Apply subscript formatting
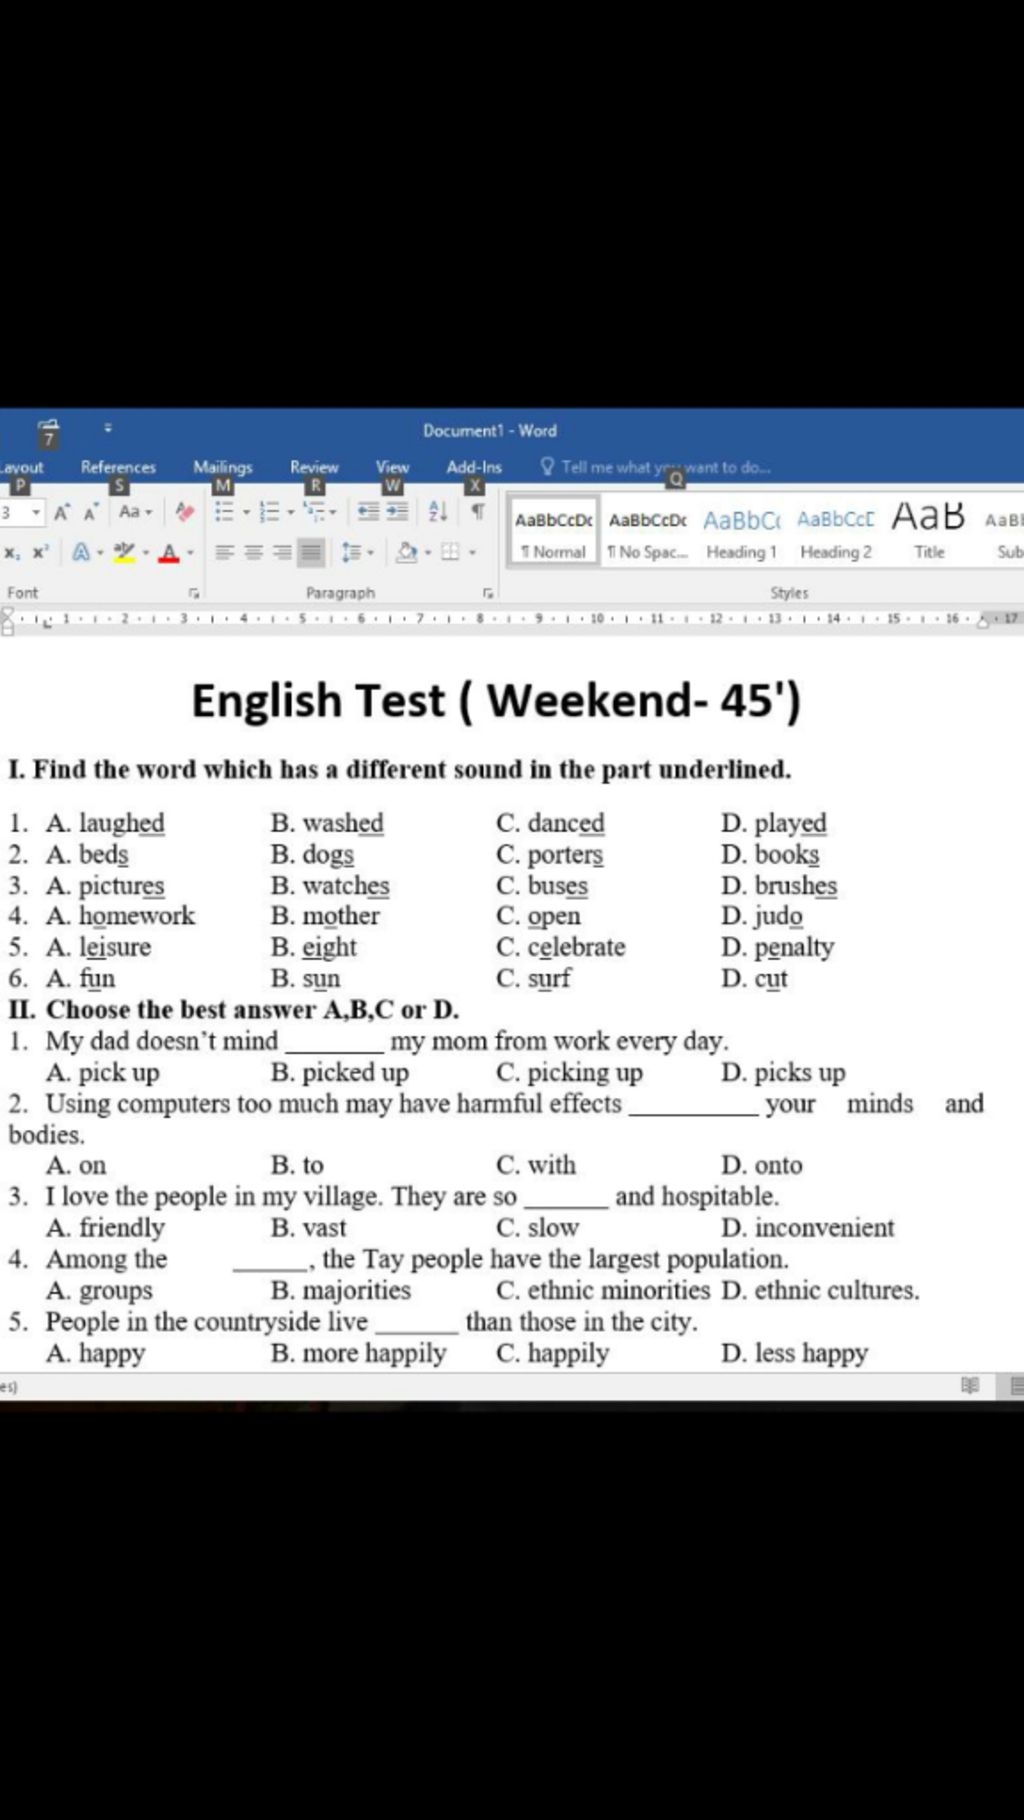This screenshot has width=1024, height=1820. point(11,552)
